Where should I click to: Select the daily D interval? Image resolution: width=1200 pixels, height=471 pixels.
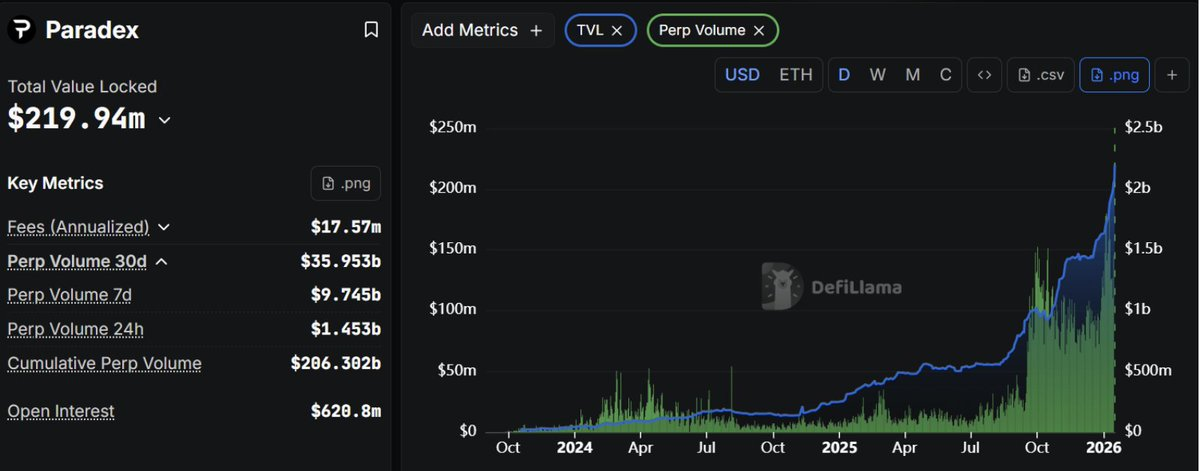[844, 75]
